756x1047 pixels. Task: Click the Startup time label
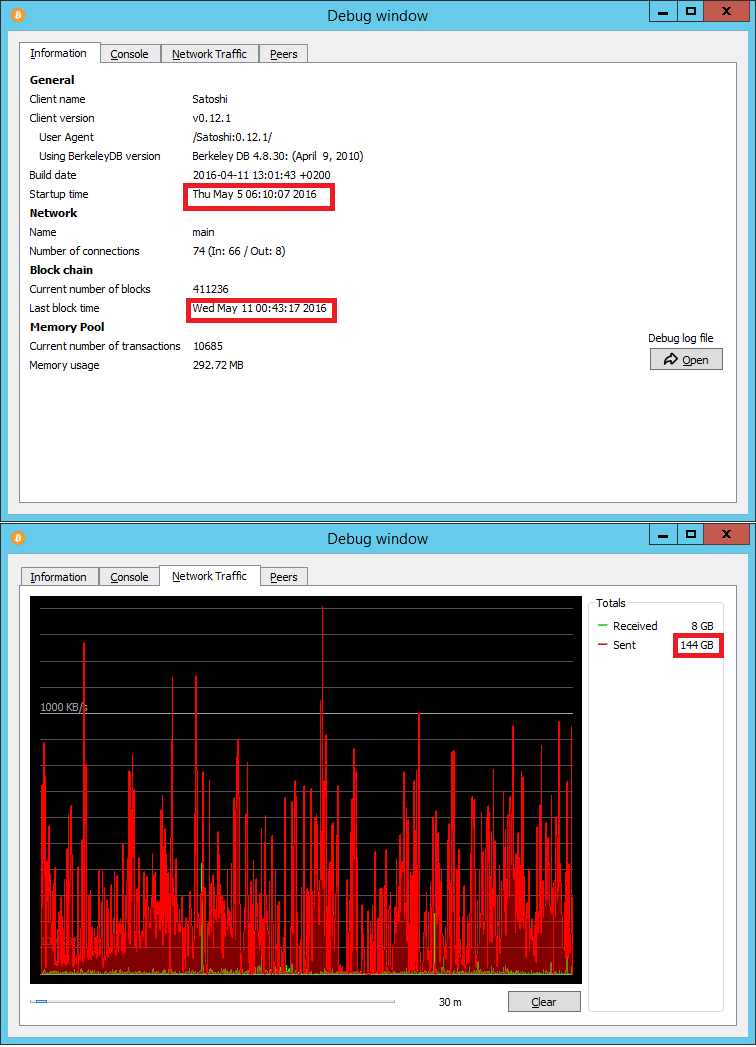59,194
